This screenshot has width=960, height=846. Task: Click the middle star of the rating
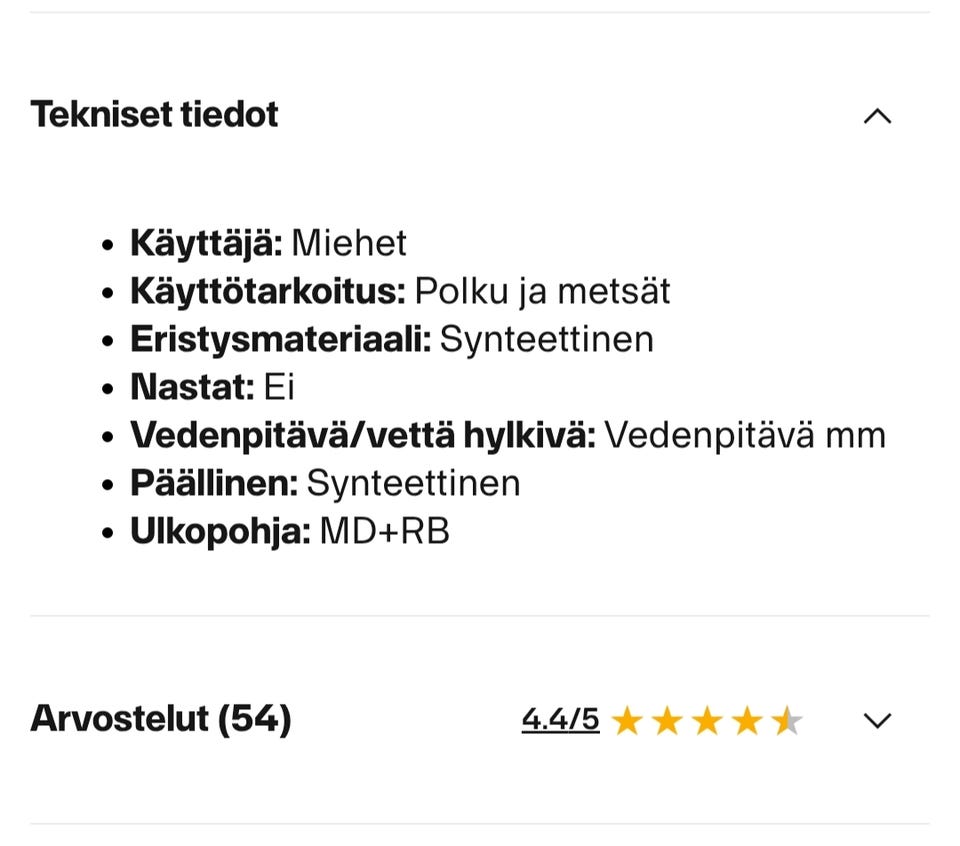click(706, 721)
